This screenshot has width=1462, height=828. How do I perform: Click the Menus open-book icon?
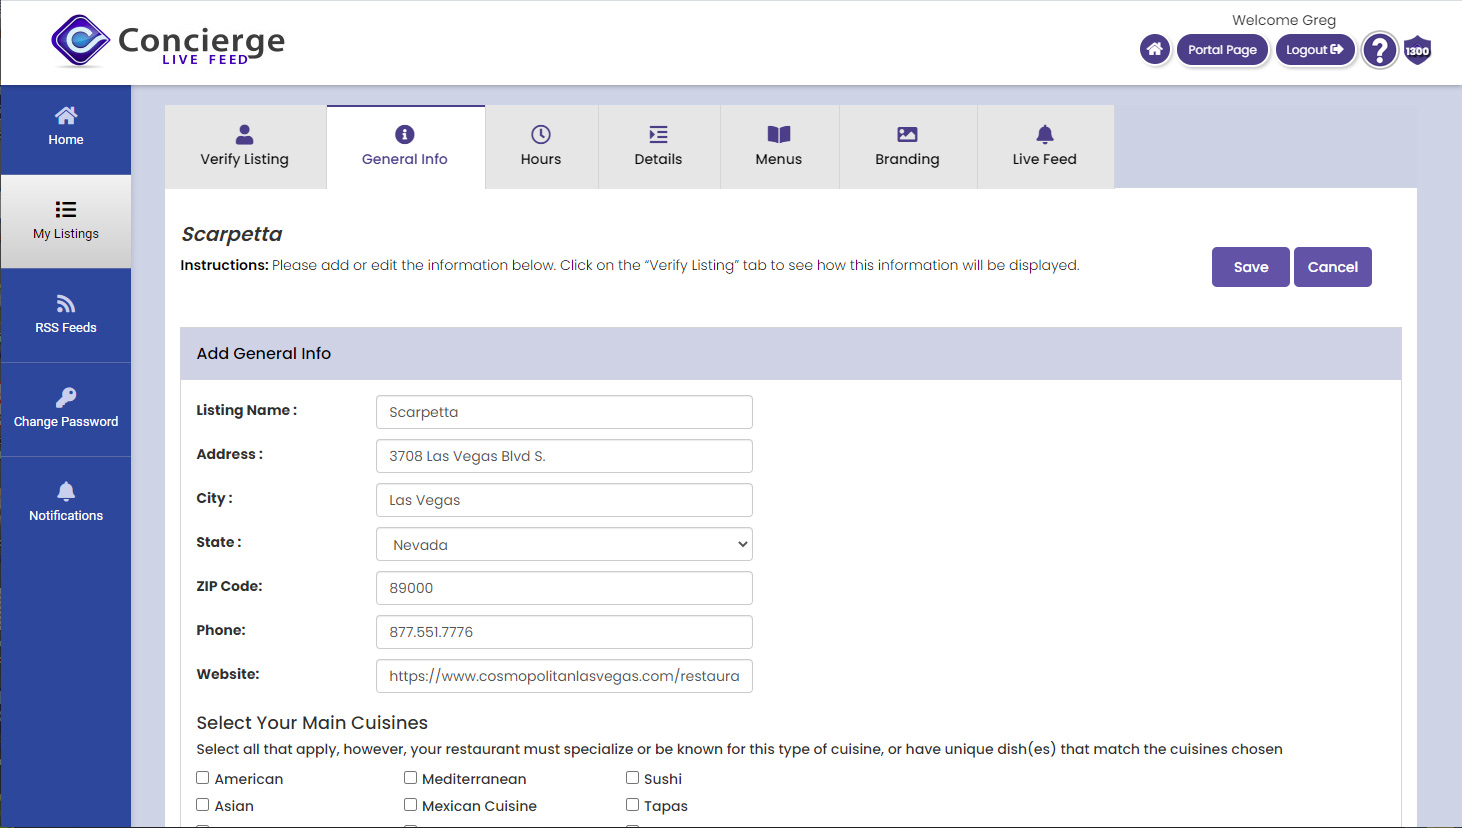pyautogui.click(x=779, y=134)
